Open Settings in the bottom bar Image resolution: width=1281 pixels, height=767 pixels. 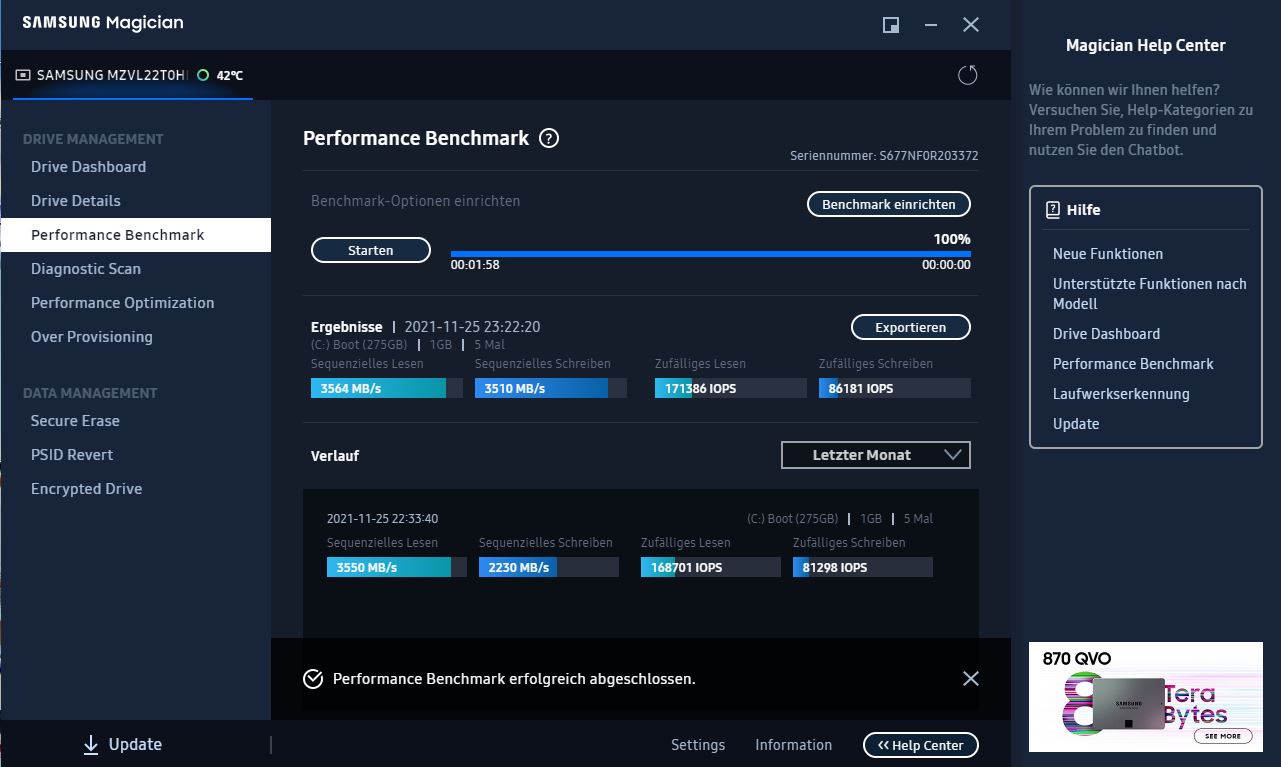698,745
